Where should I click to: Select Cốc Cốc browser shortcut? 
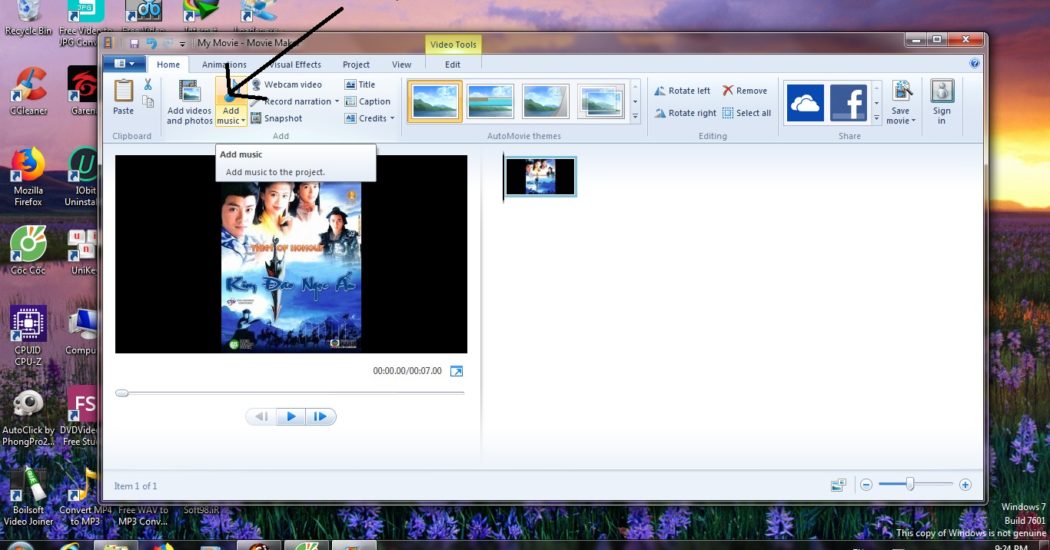coord(28,250)
